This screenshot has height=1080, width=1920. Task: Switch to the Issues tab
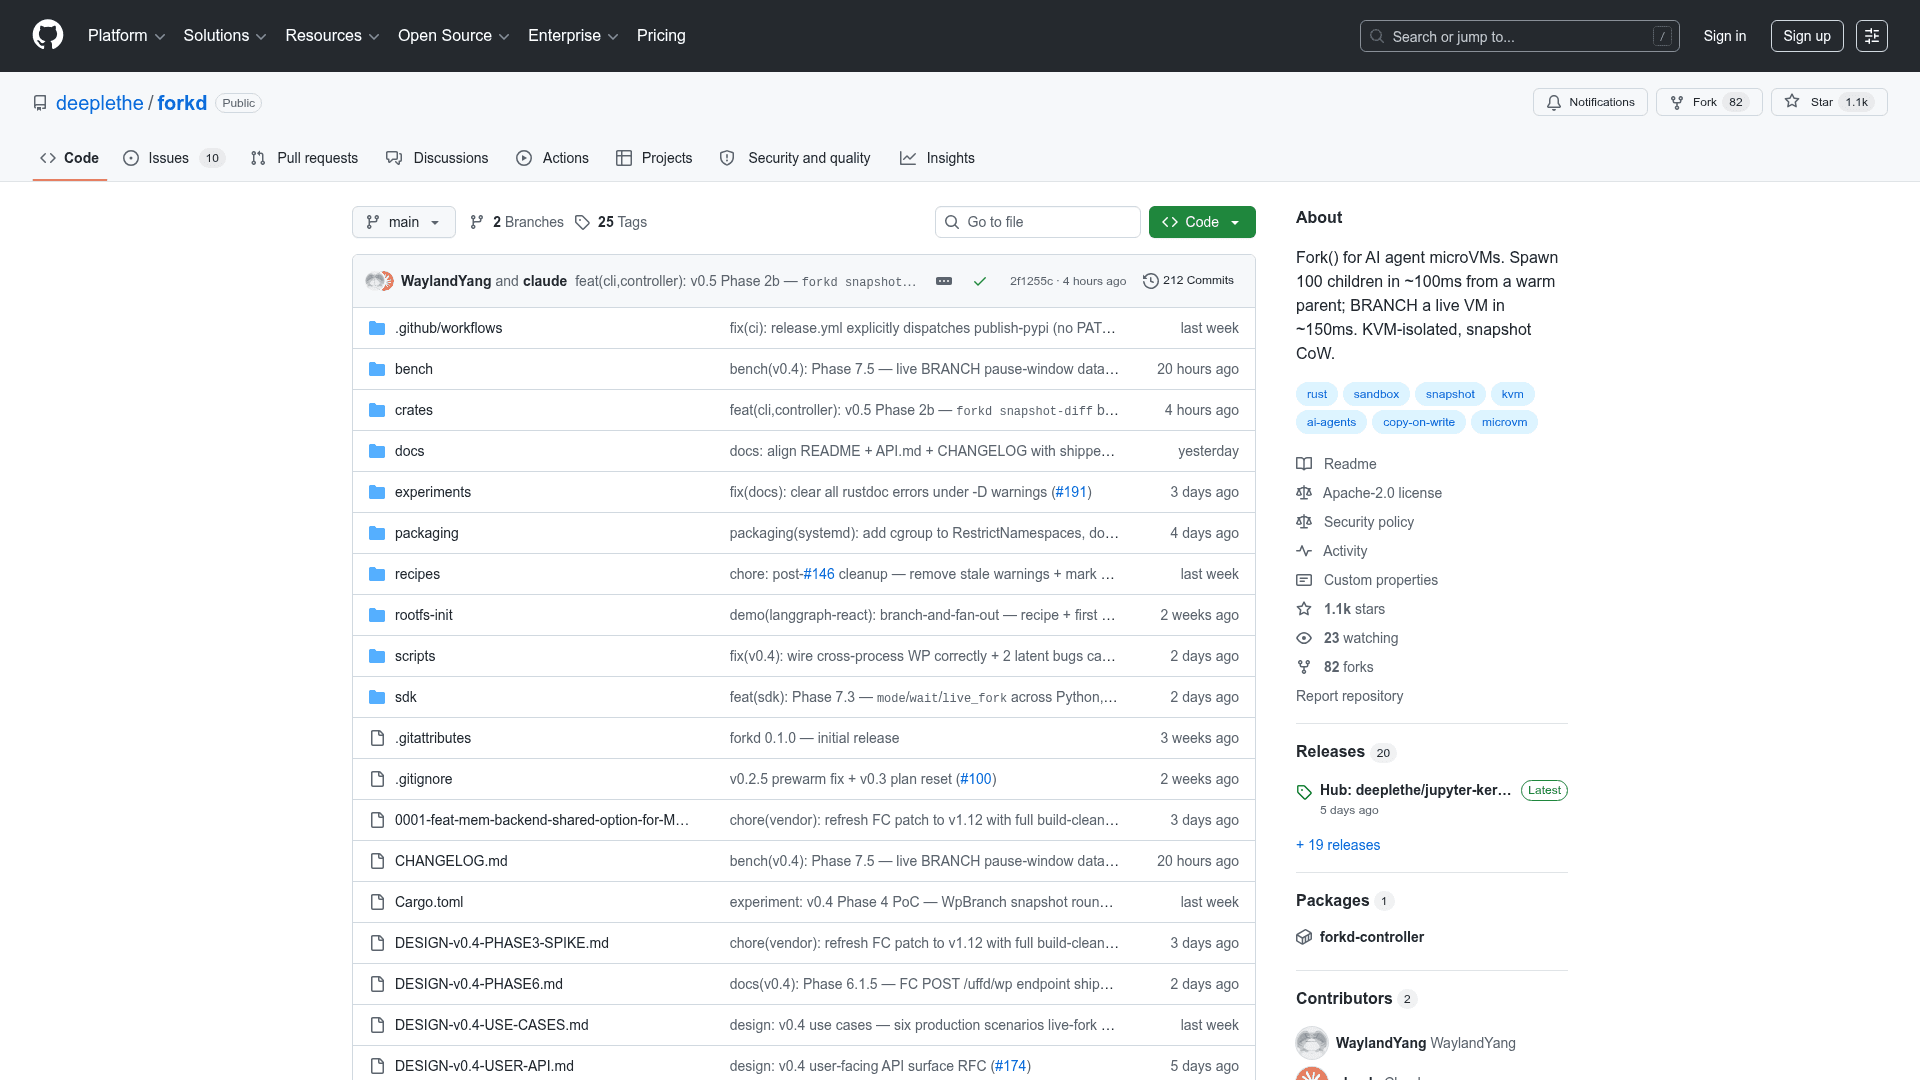click(x=174, y=158)
